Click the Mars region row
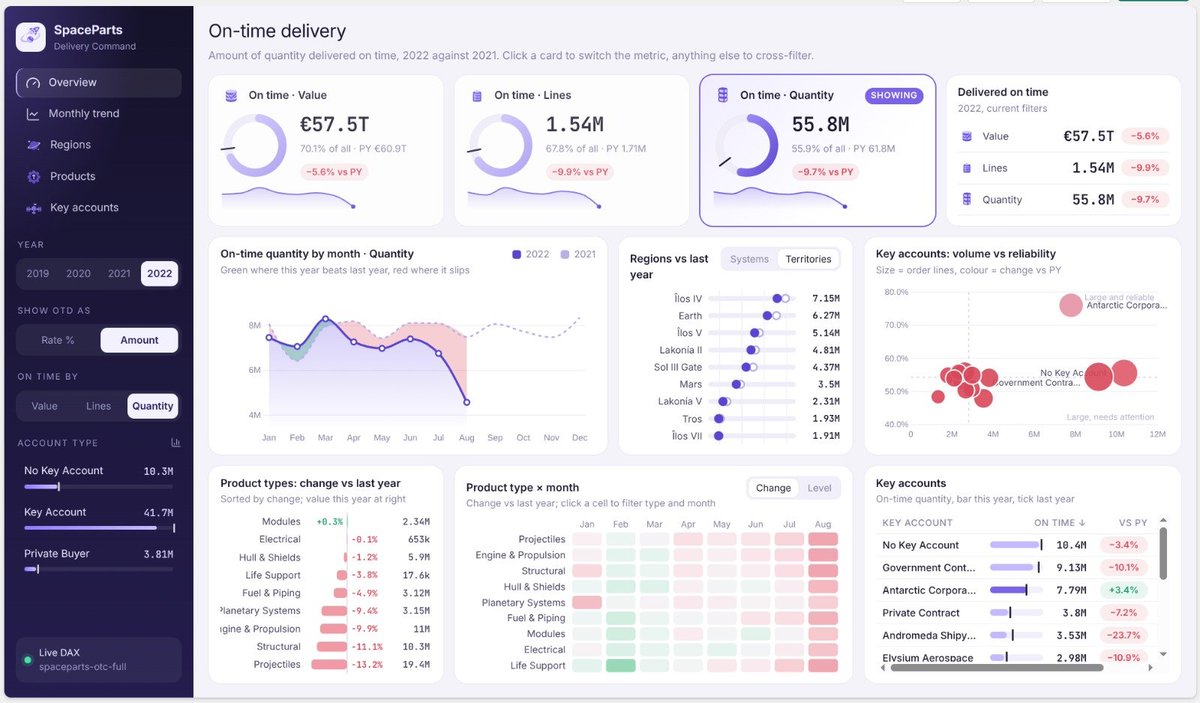 point(735,384)
